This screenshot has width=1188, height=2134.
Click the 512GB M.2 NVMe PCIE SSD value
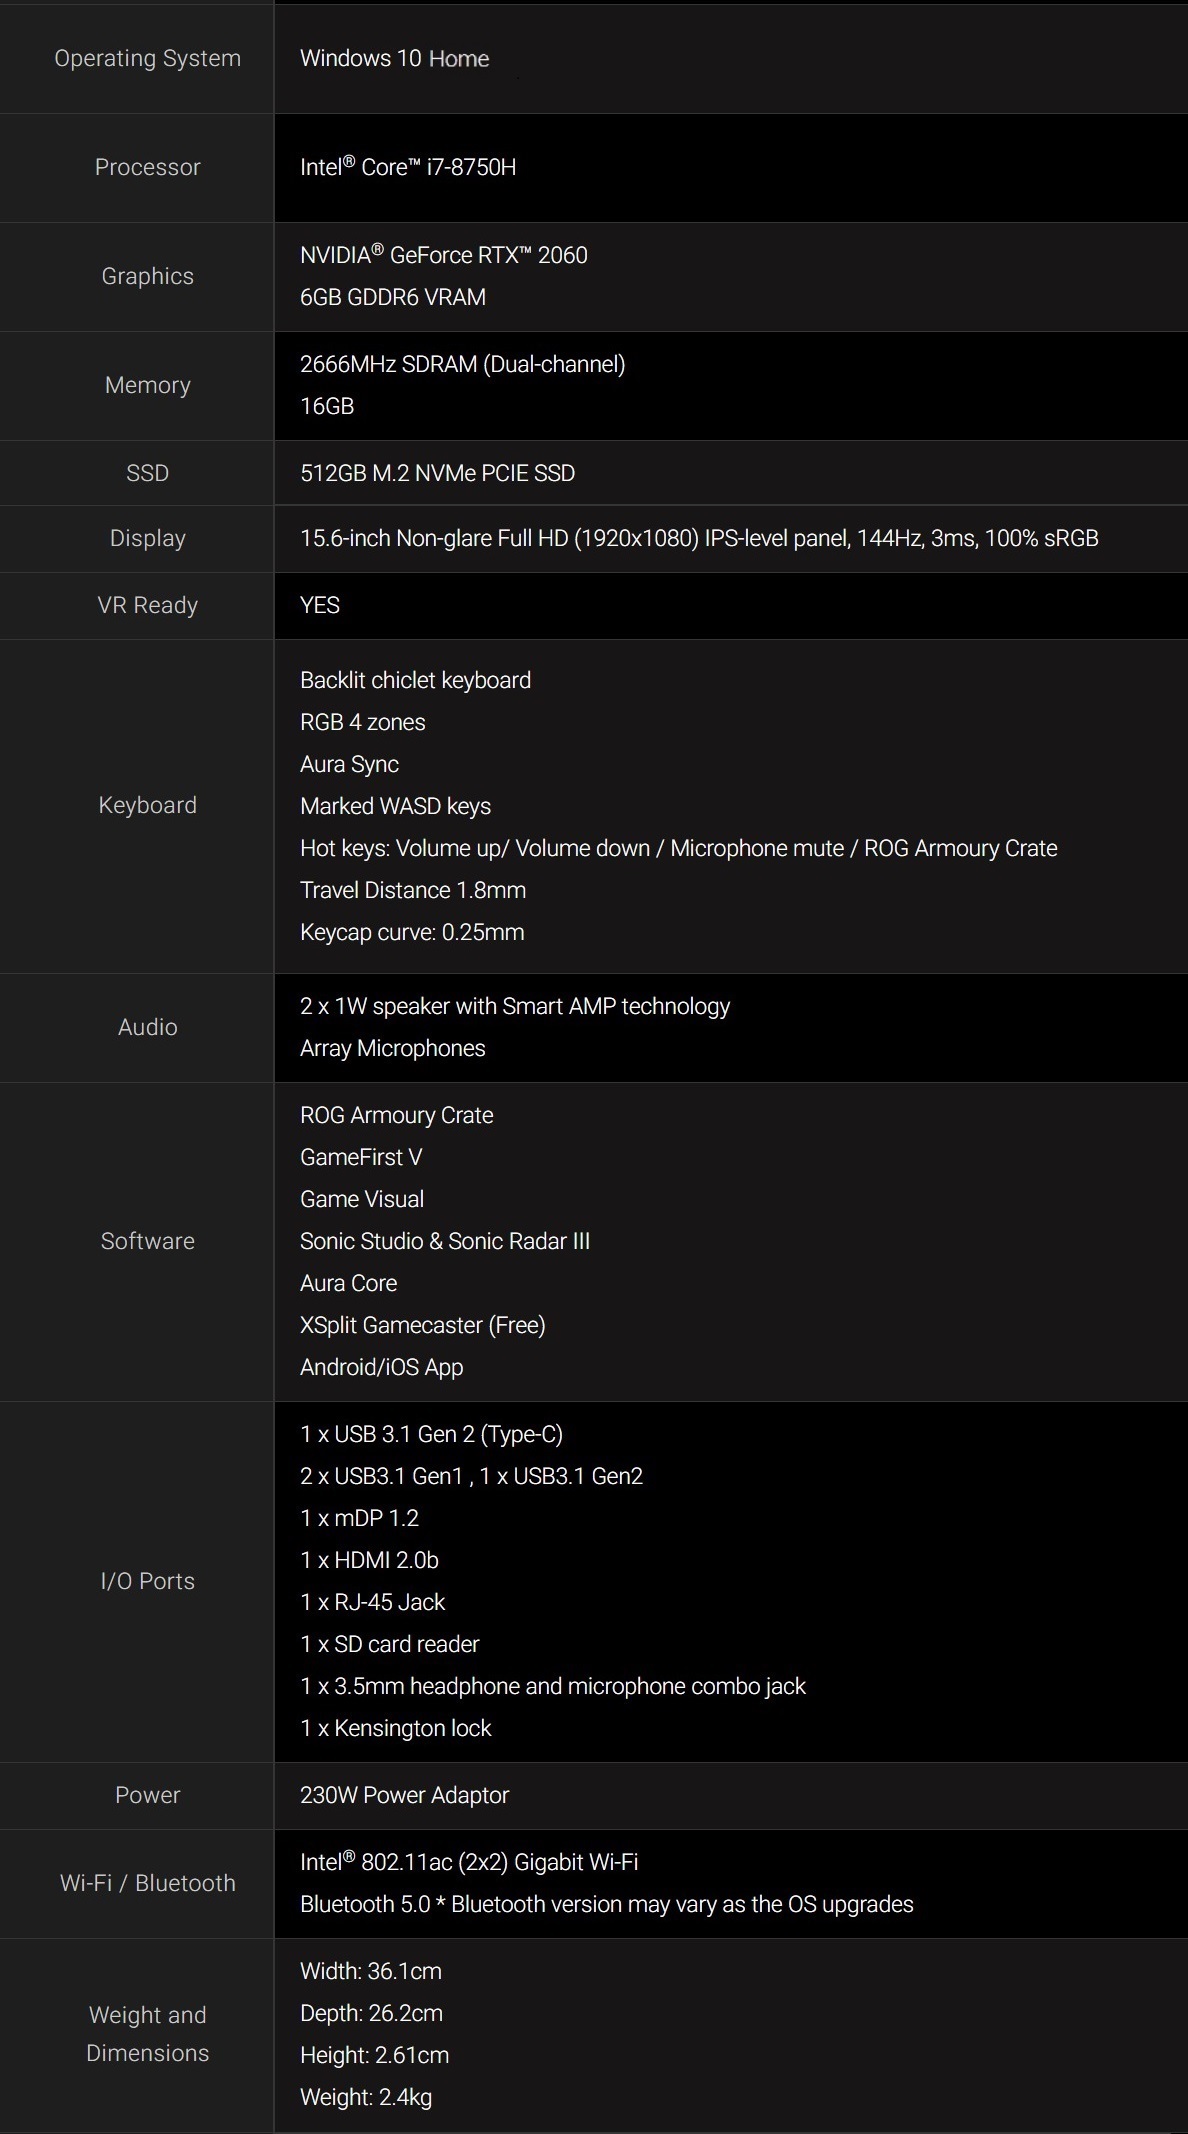pos(438,473)
